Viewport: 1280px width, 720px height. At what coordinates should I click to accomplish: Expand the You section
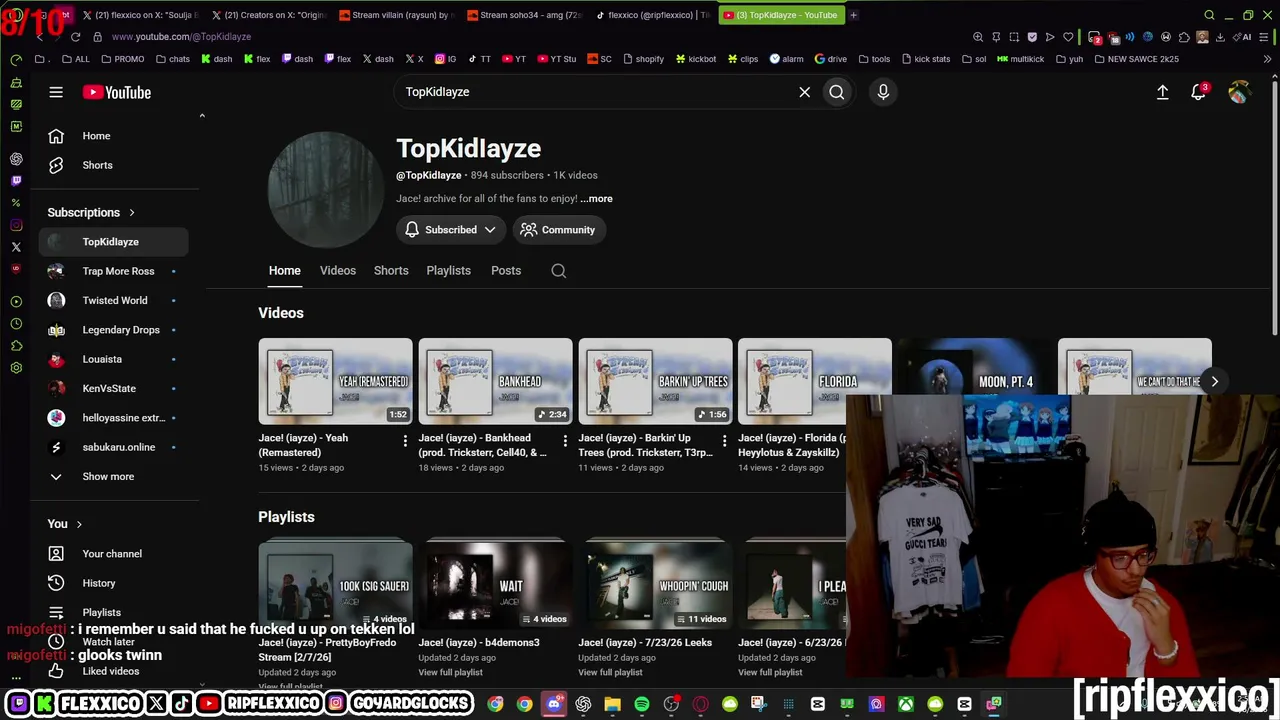click(65, 524)
